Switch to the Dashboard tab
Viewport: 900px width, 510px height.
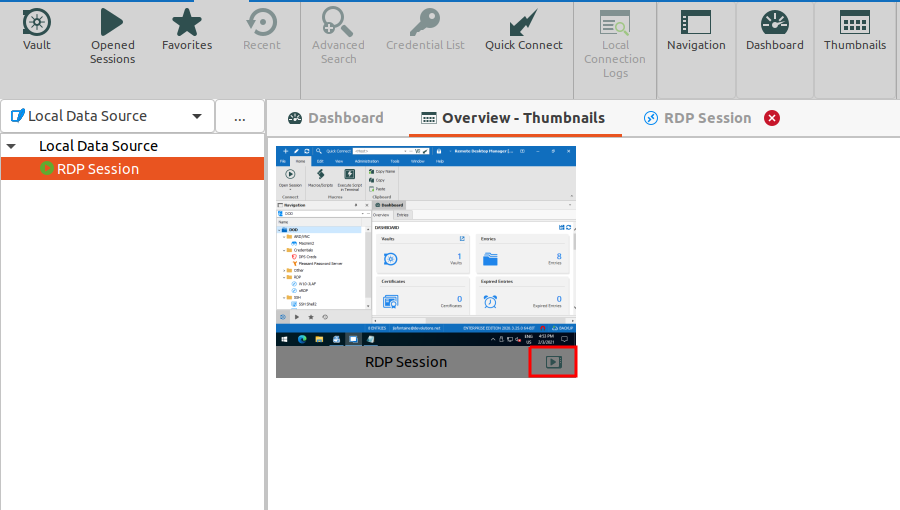(335, 118)
